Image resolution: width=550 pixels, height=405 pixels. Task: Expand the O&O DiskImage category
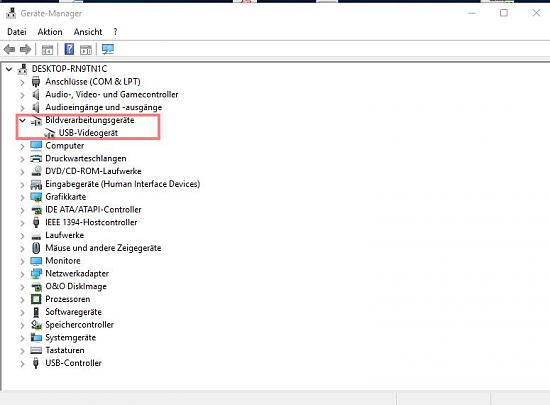(22, 287)
